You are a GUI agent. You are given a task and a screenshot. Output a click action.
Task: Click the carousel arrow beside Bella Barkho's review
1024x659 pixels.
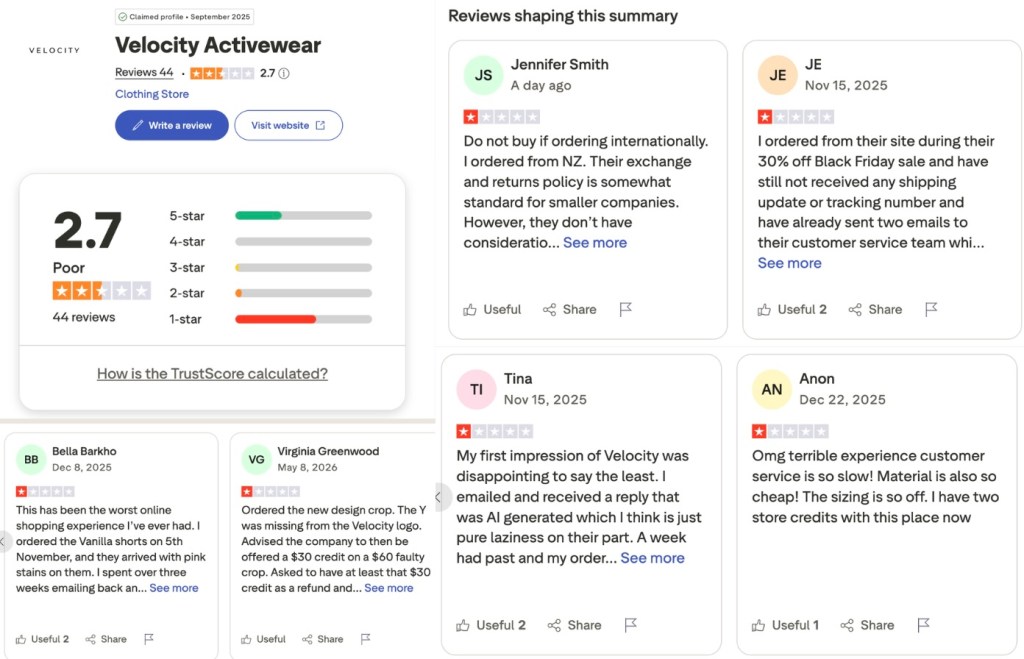click(3, 541)
